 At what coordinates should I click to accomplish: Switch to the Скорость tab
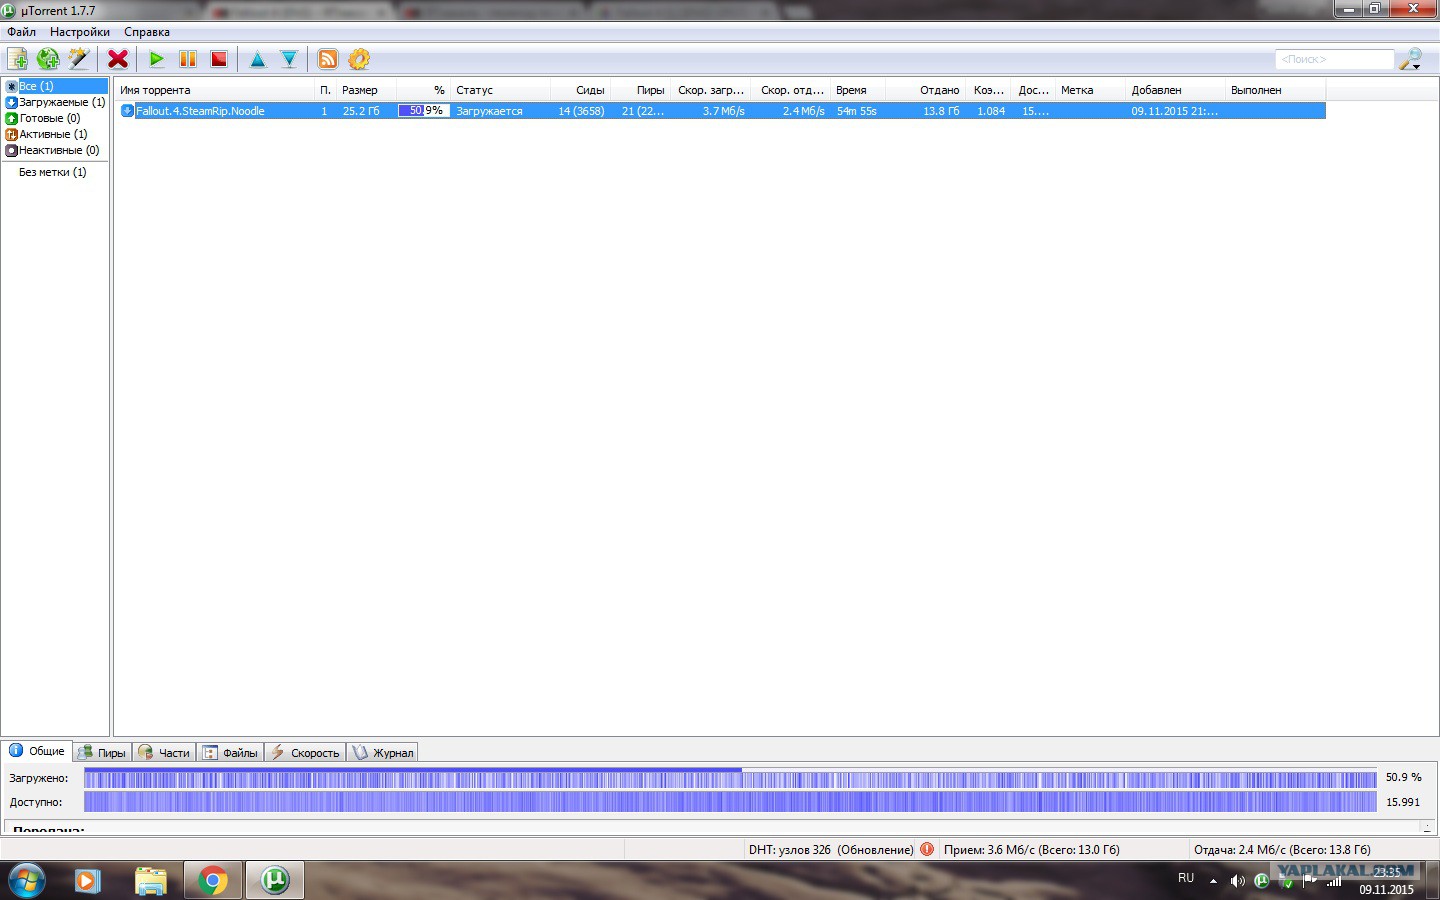point(305,753)
